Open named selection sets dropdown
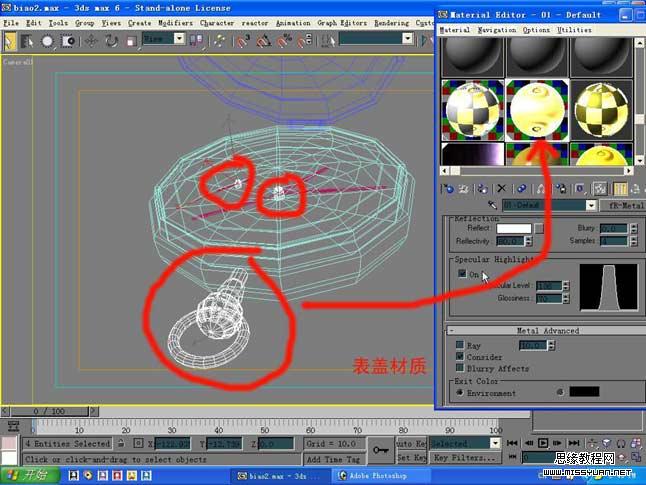This screenshot has height=485, width=646. [x=407, y=39]
